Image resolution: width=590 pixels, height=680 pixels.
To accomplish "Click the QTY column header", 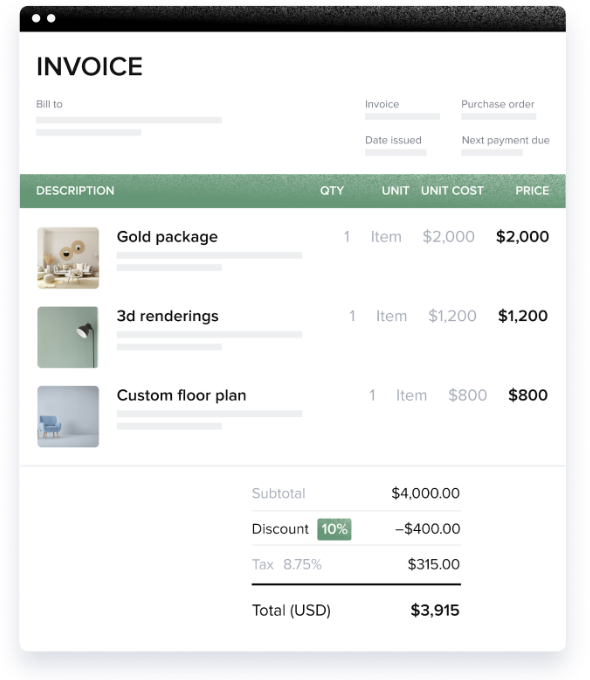I will (332, 191).
